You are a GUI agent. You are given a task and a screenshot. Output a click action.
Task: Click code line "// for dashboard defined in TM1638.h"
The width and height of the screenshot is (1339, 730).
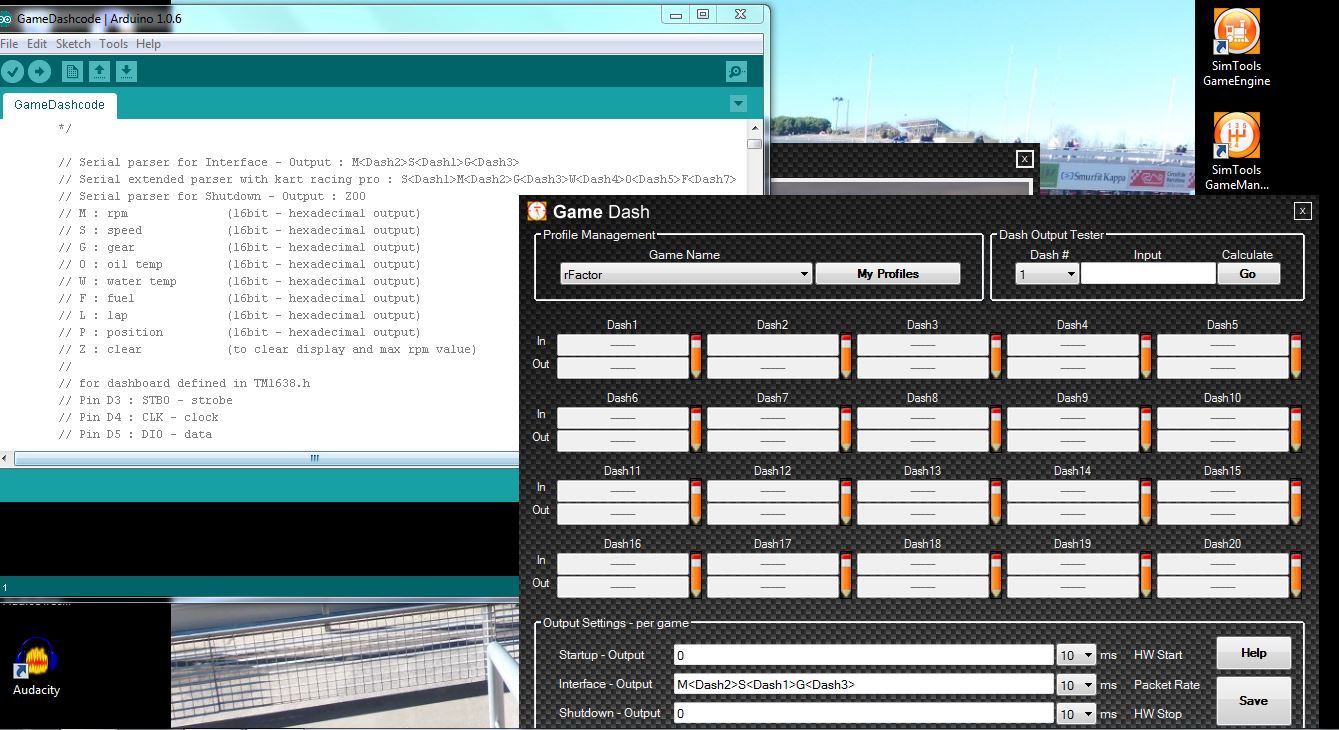click(184, 383)
